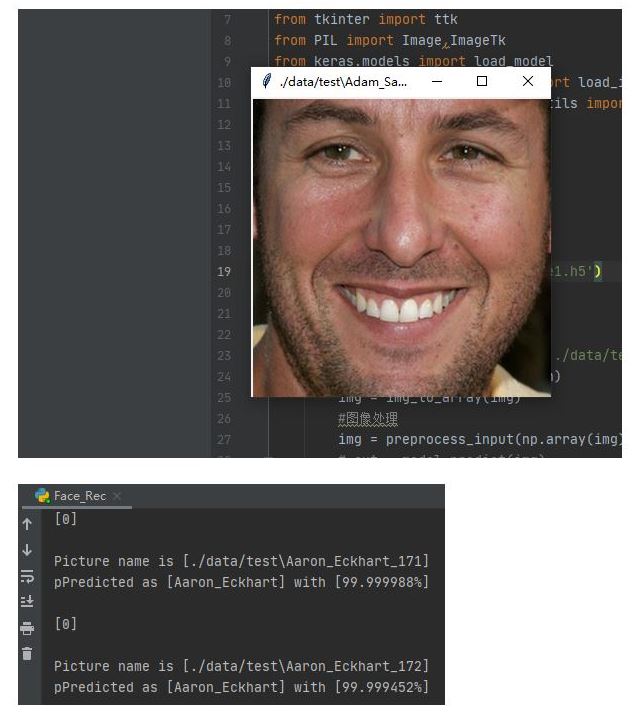This screenshot has height=719, width=637.
Task: Click the Aaron_Eckhart_172 path in console
Action: click(x=305, y=666)
